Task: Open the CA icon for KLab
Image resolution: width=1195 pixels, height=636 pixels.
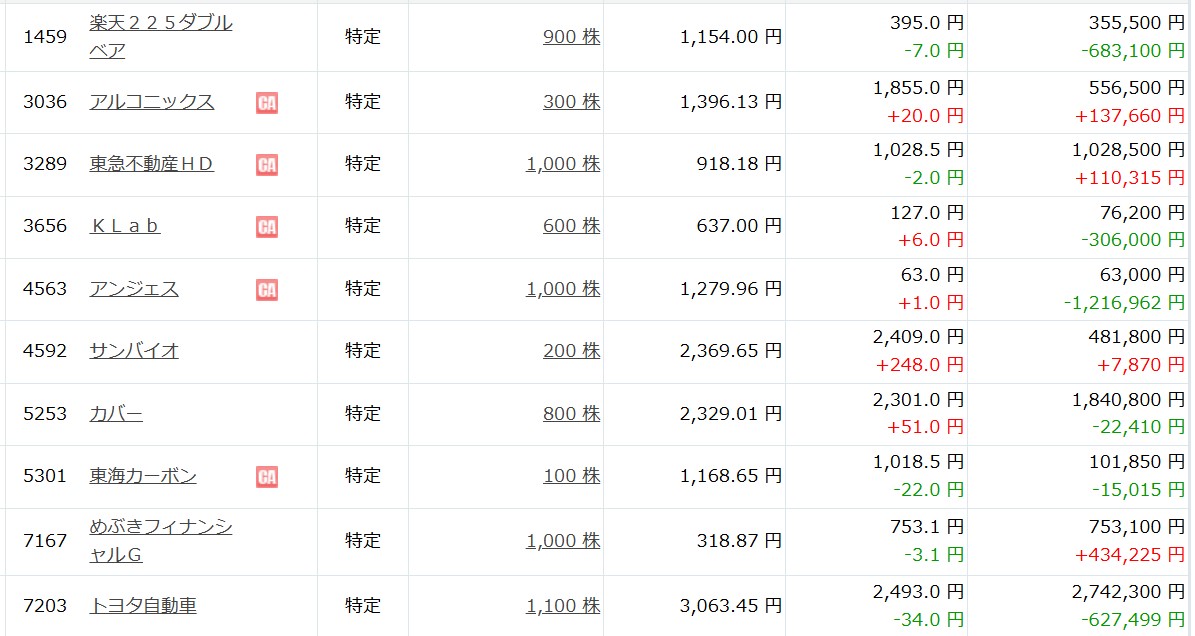Action: pyautogui.click(x=267, y=226)
